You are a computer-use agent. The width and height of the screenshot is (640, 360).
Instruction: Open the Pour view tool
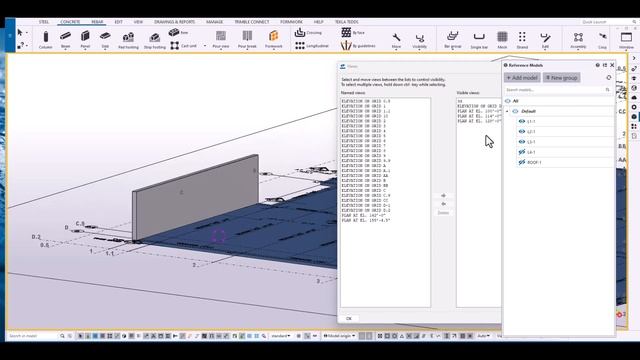click(x=221, y=40)
